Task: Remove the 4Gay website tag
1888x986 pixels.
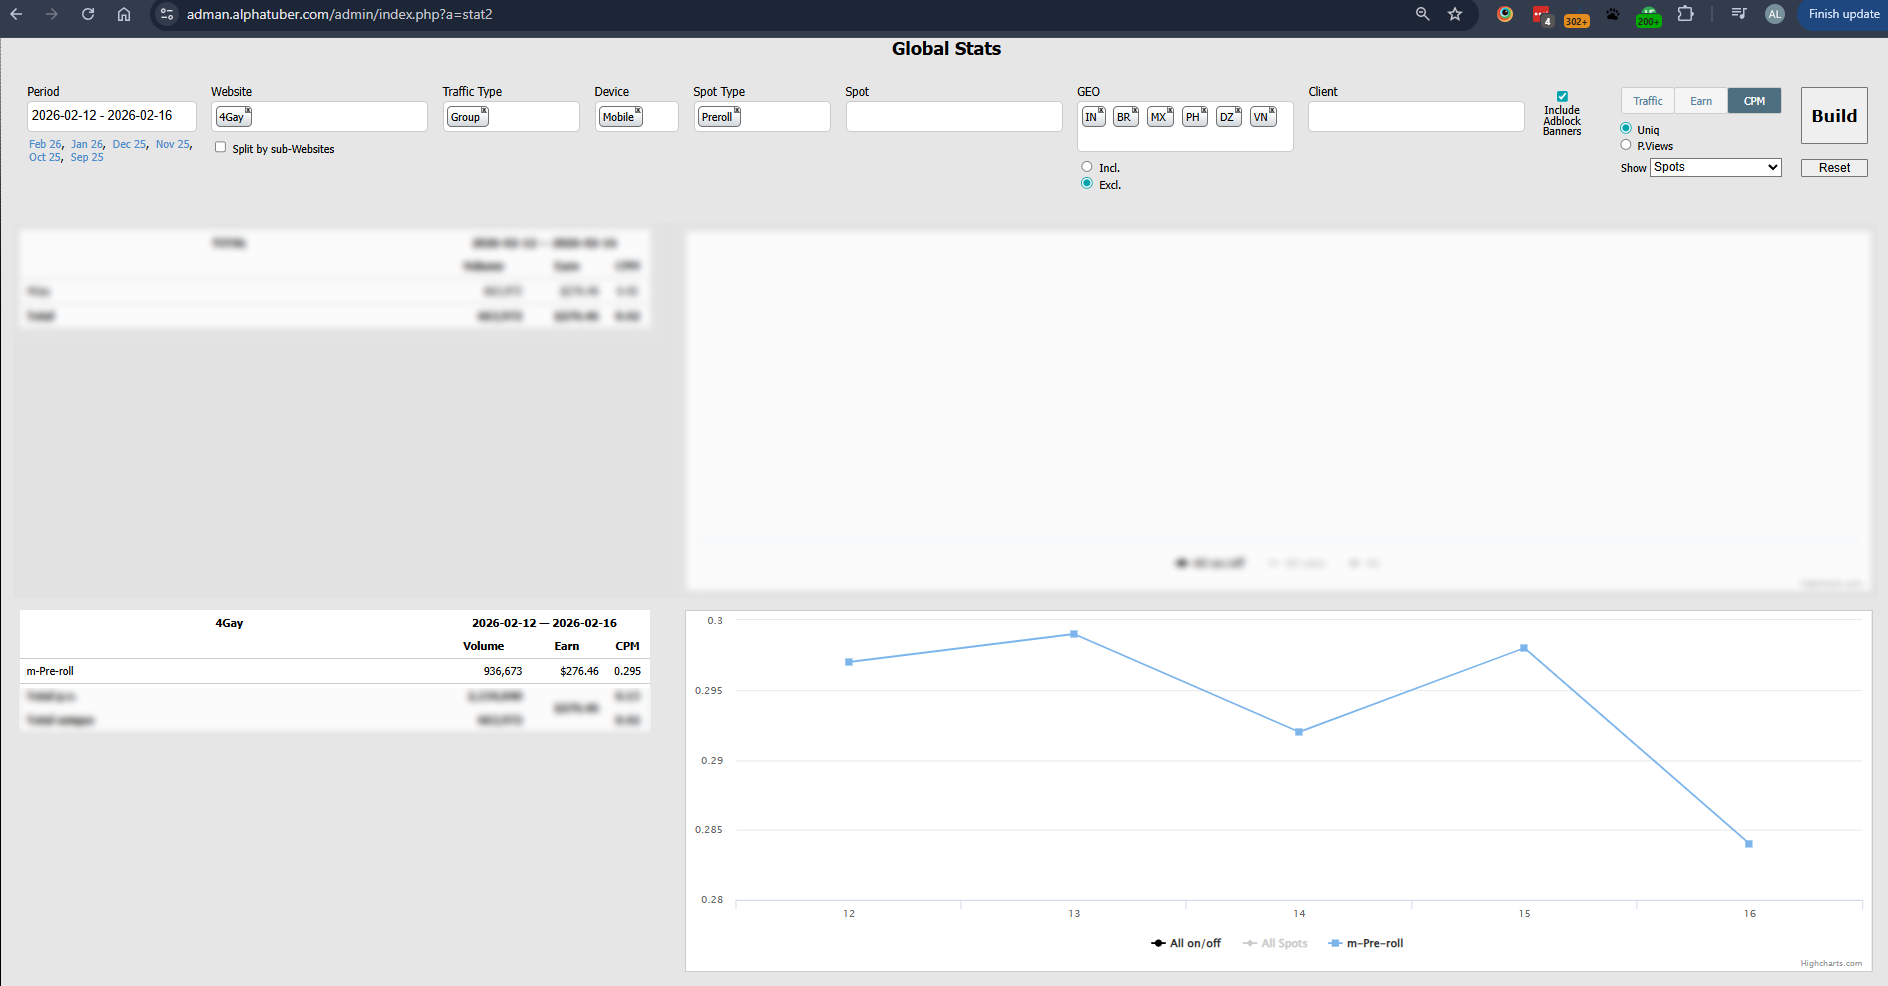Action: point(248,110)
